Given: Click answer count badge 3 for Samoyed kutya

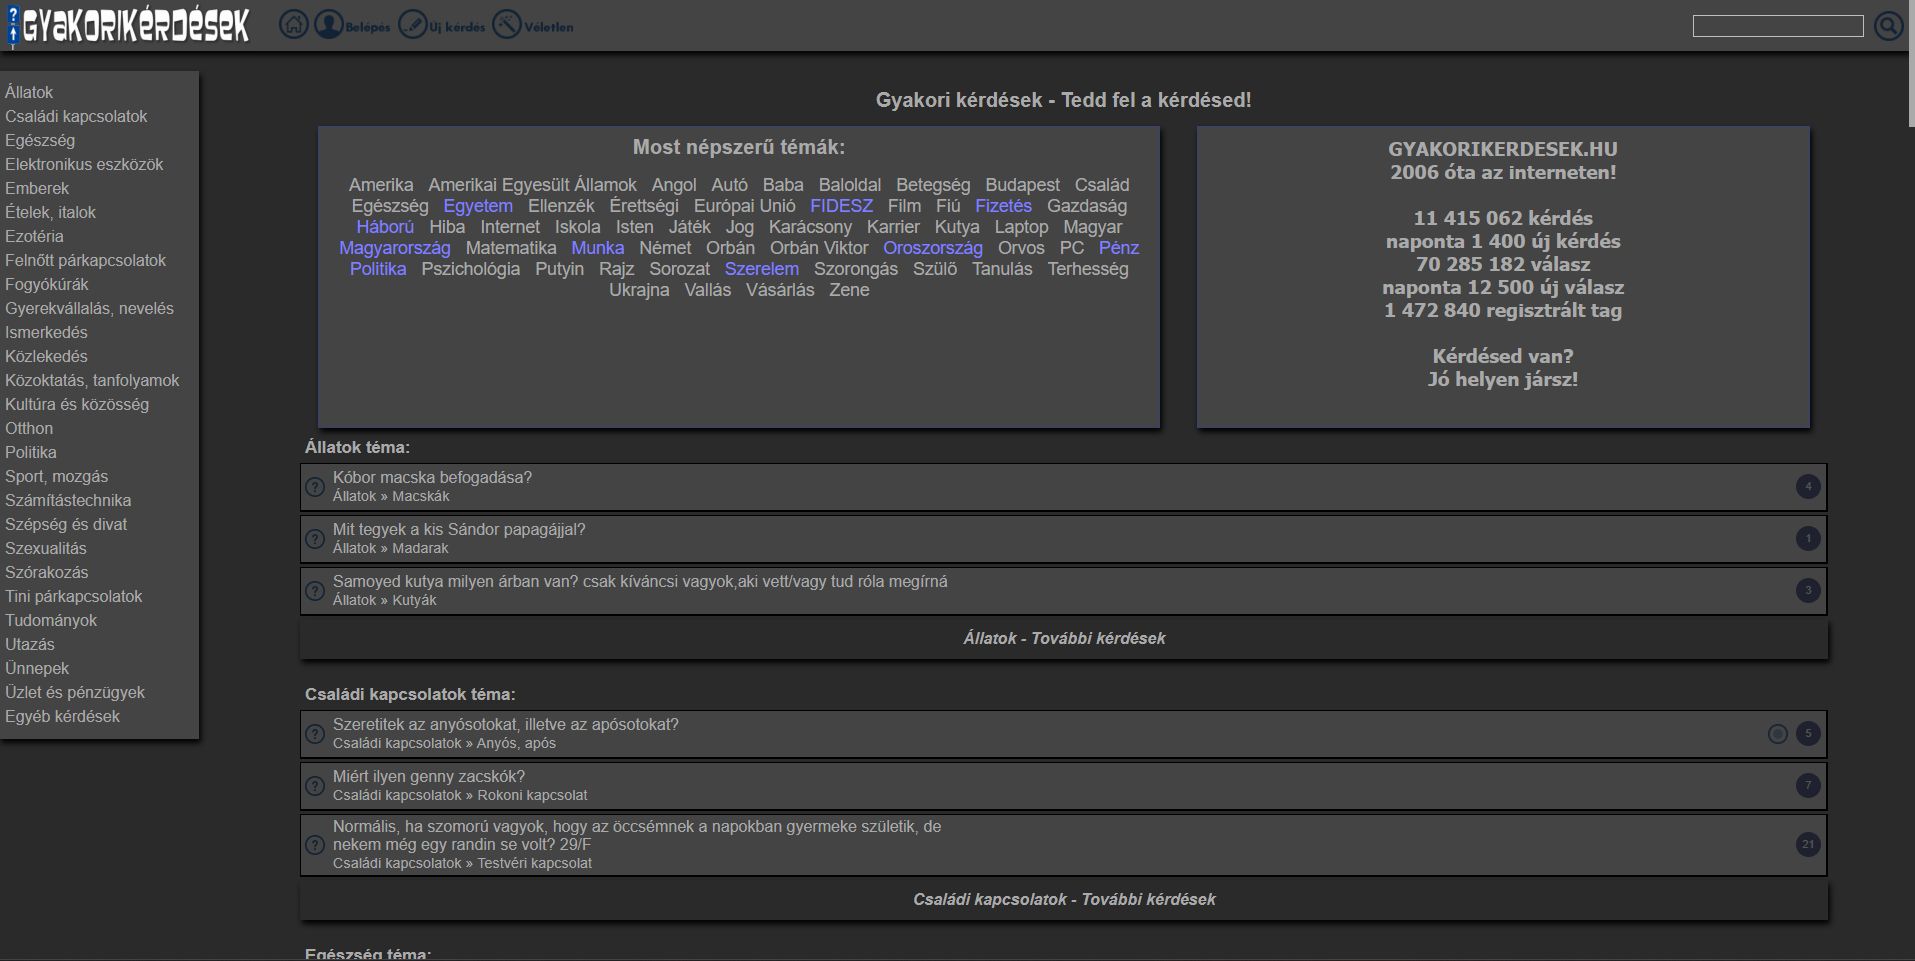Looking at the screenshot, I should point(1808,591).
